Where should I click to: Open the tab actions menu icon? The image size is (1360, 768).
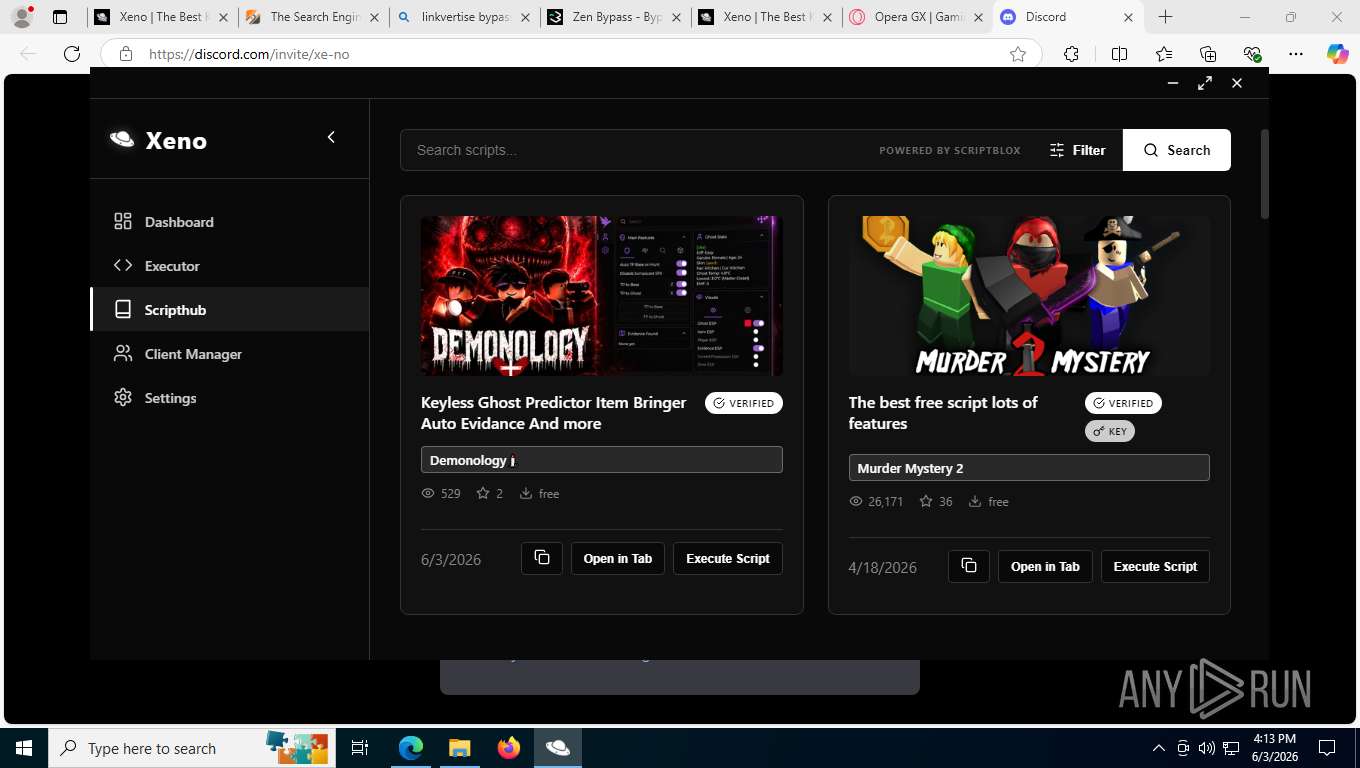(x=60, y=17)
